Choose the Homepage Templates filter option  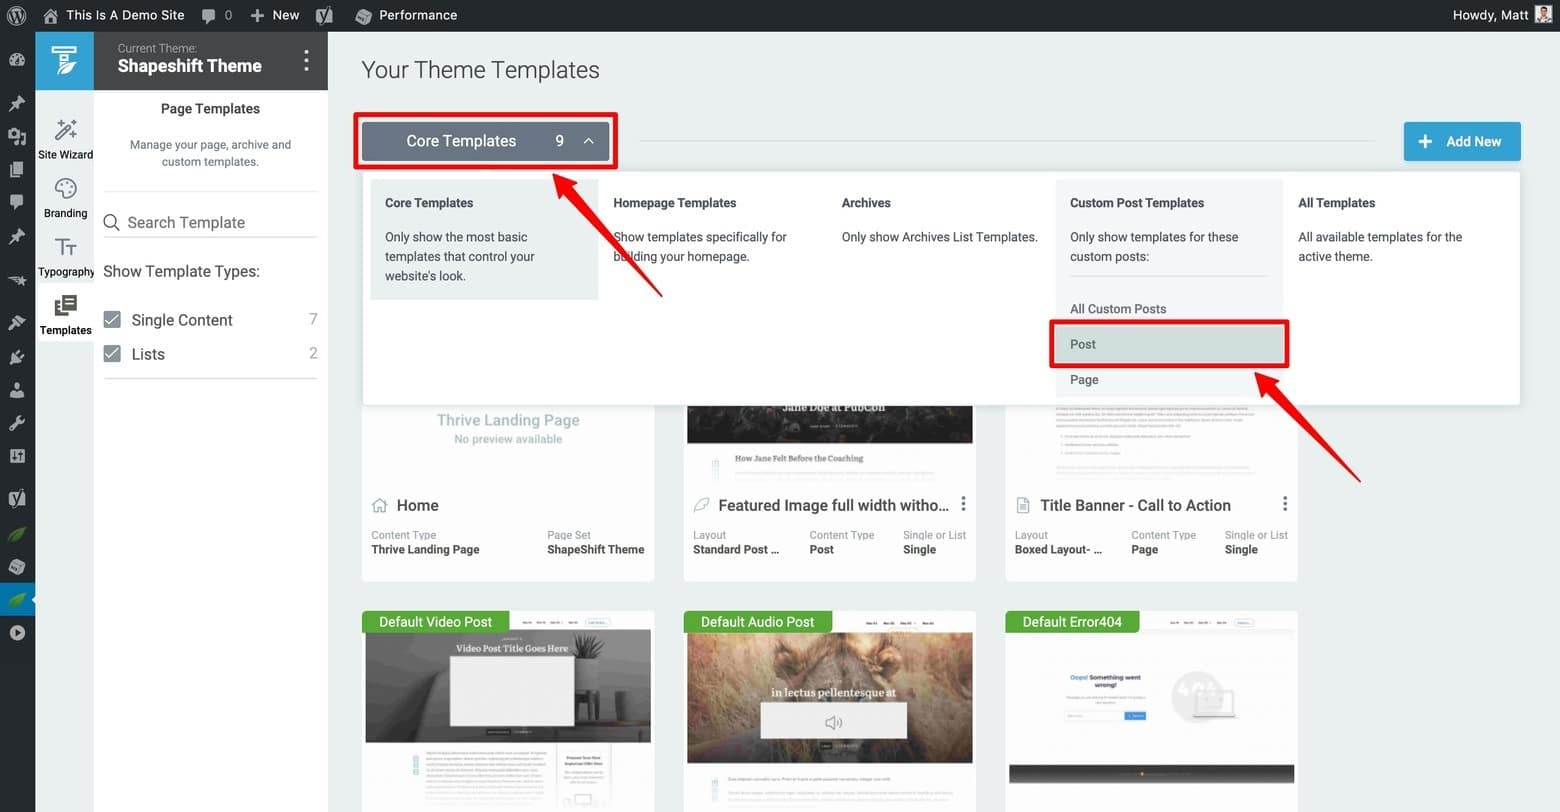pyautogui.click(x=712, y=229)
